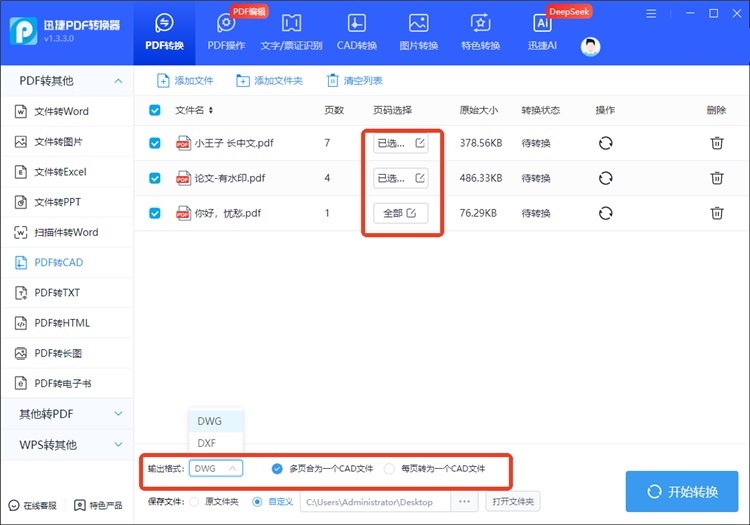Open 图片转换 tab

click(419, 33)
